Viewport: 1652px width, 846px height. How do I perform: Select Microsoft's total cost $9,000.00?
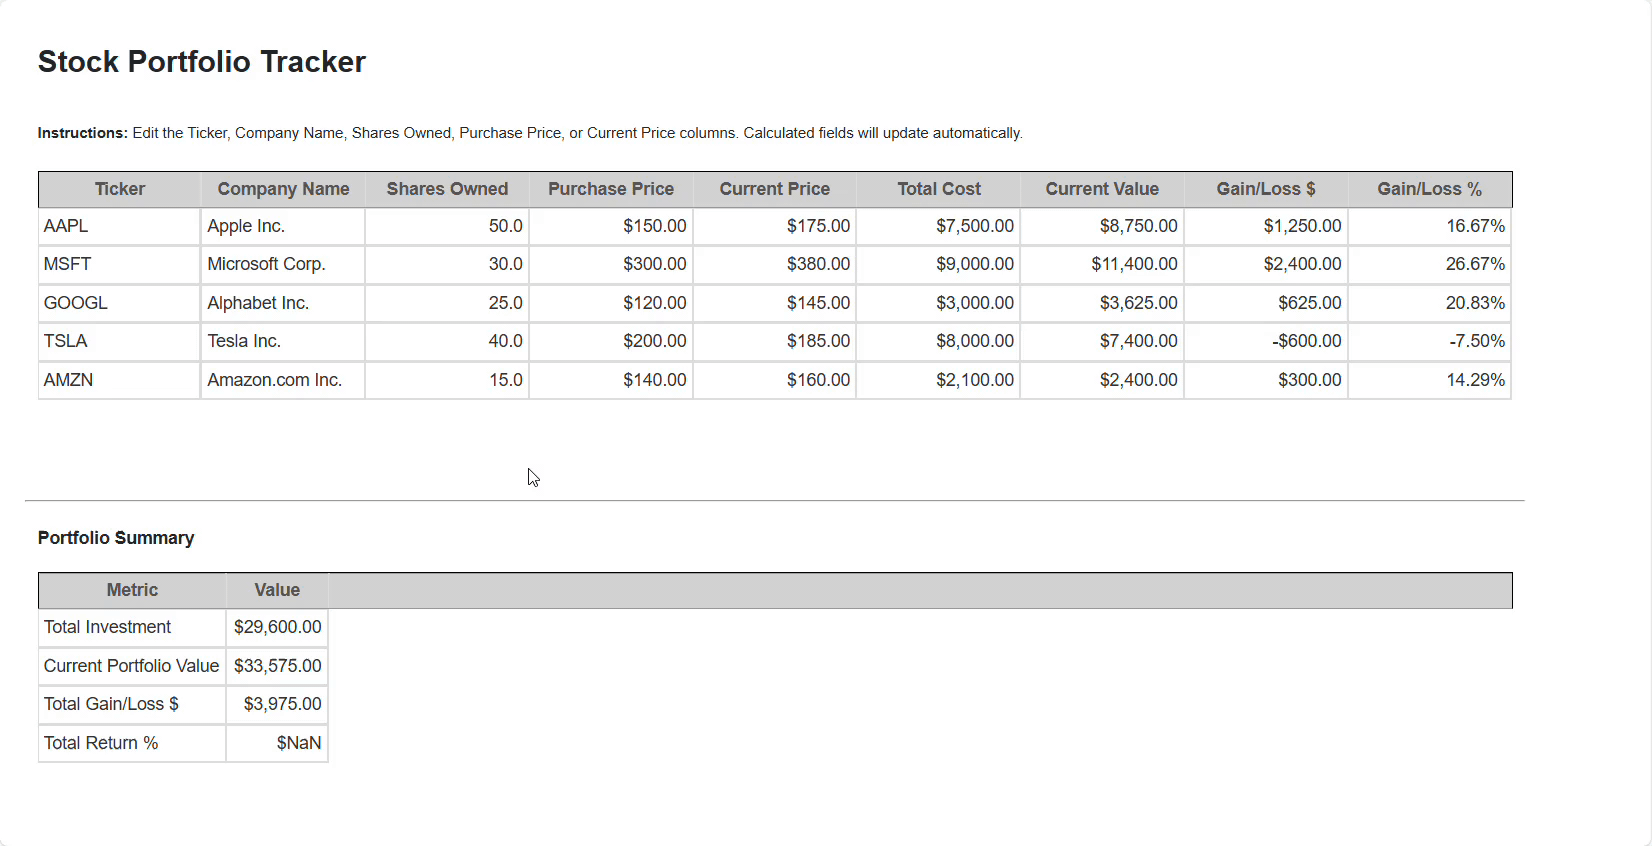coord(939,265)
